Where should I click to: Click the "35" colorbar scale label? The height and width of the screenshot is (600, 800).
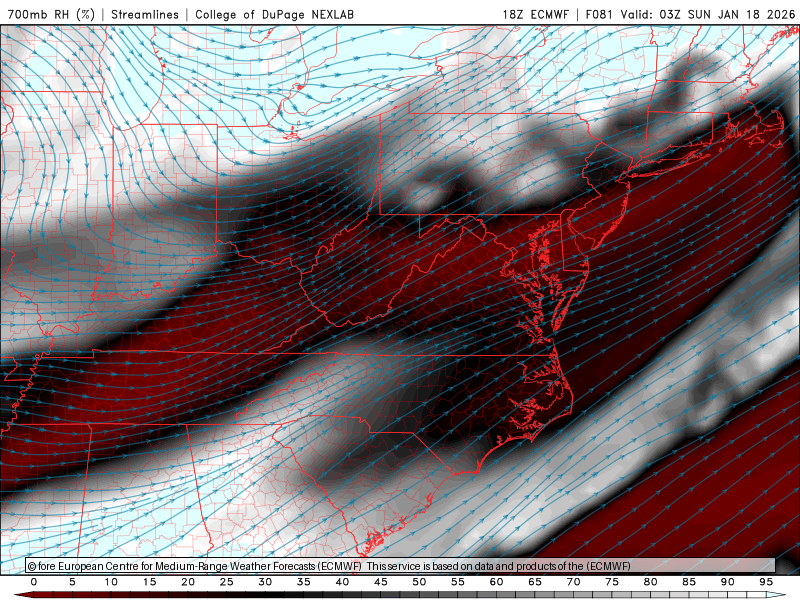303,582
